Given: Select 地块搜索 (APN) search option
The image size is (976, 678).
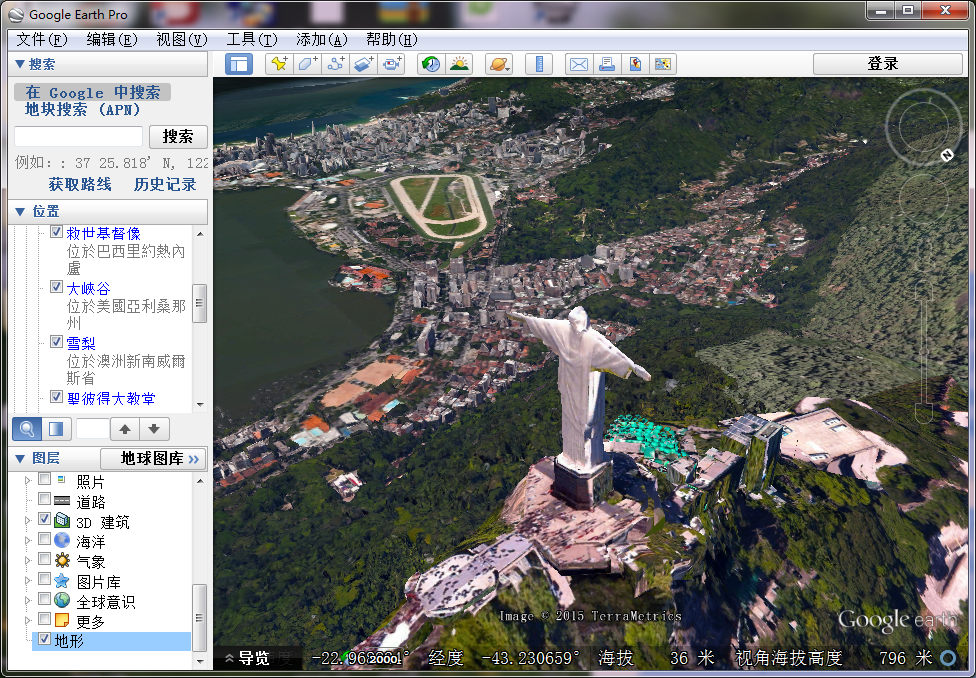Looking at the screenshot, I should coord(83,110).
